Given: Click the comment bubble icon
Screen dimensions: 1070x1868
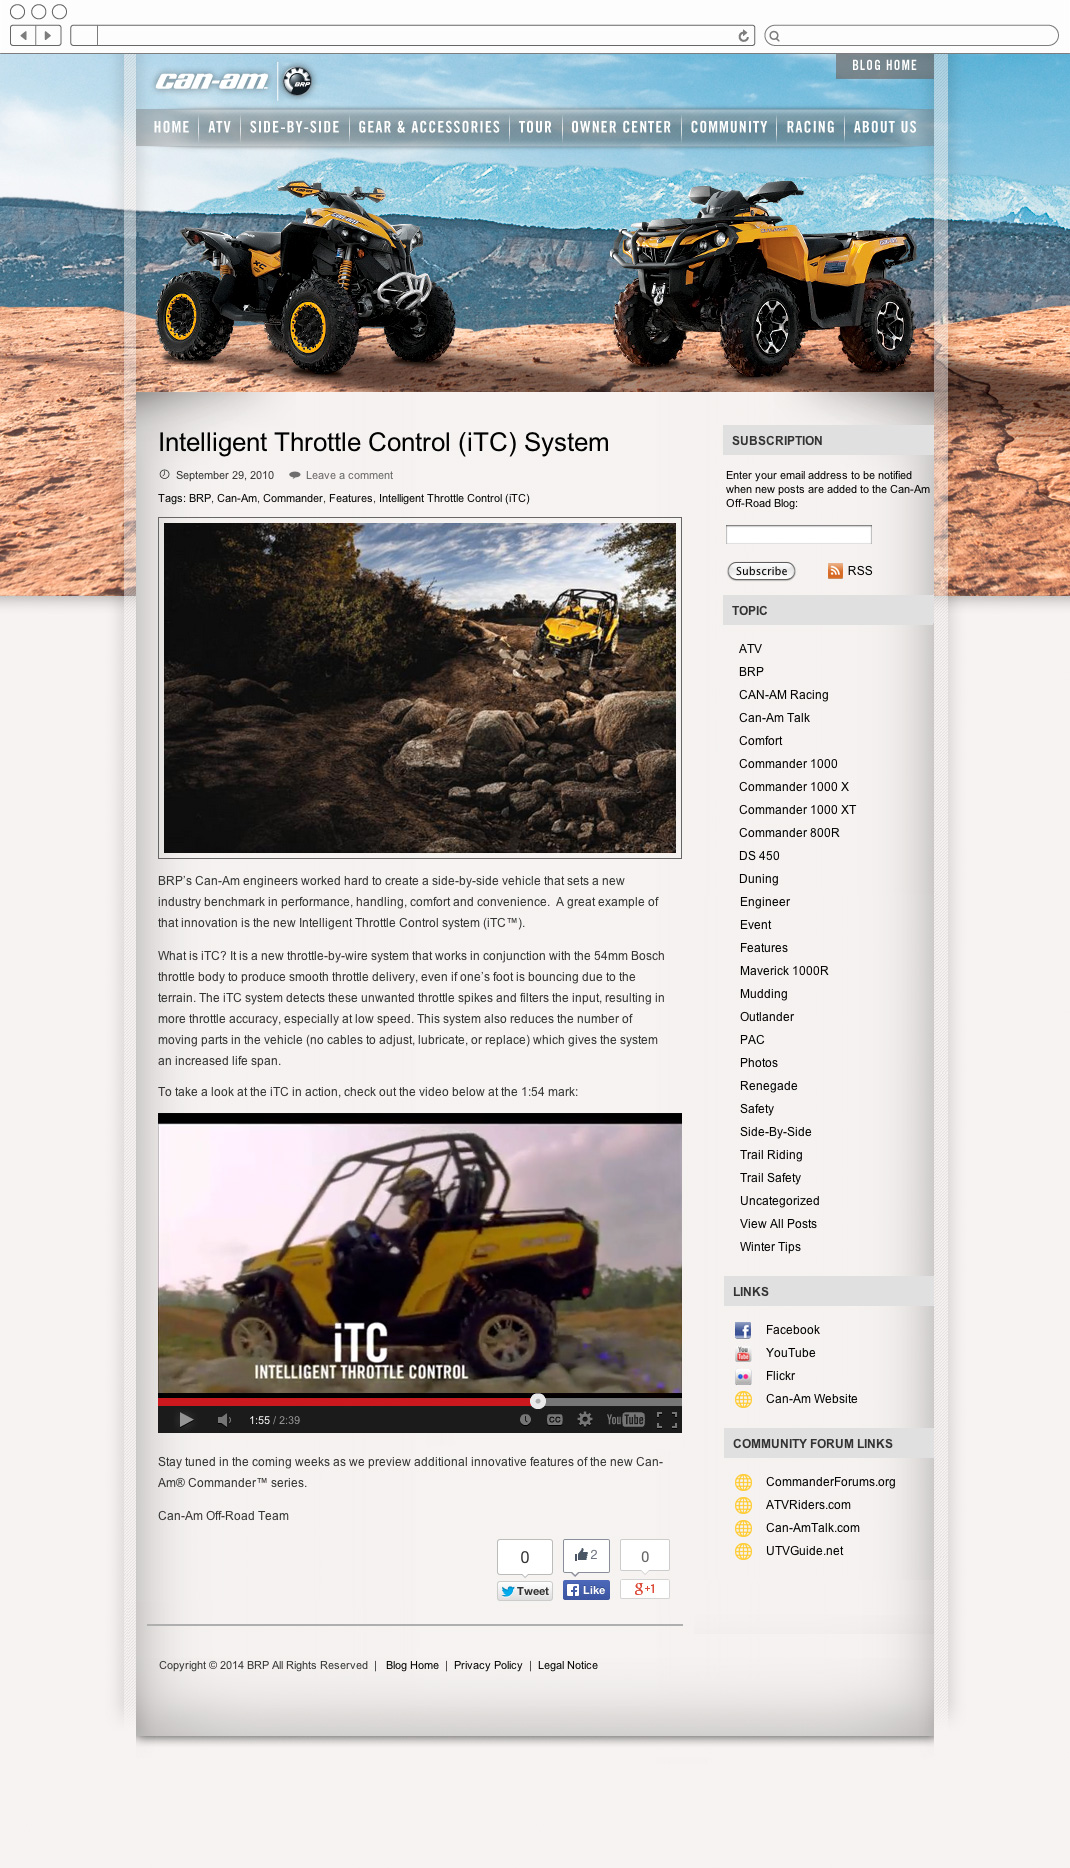Looking at the screenshot, I should [x=295, y=475].
